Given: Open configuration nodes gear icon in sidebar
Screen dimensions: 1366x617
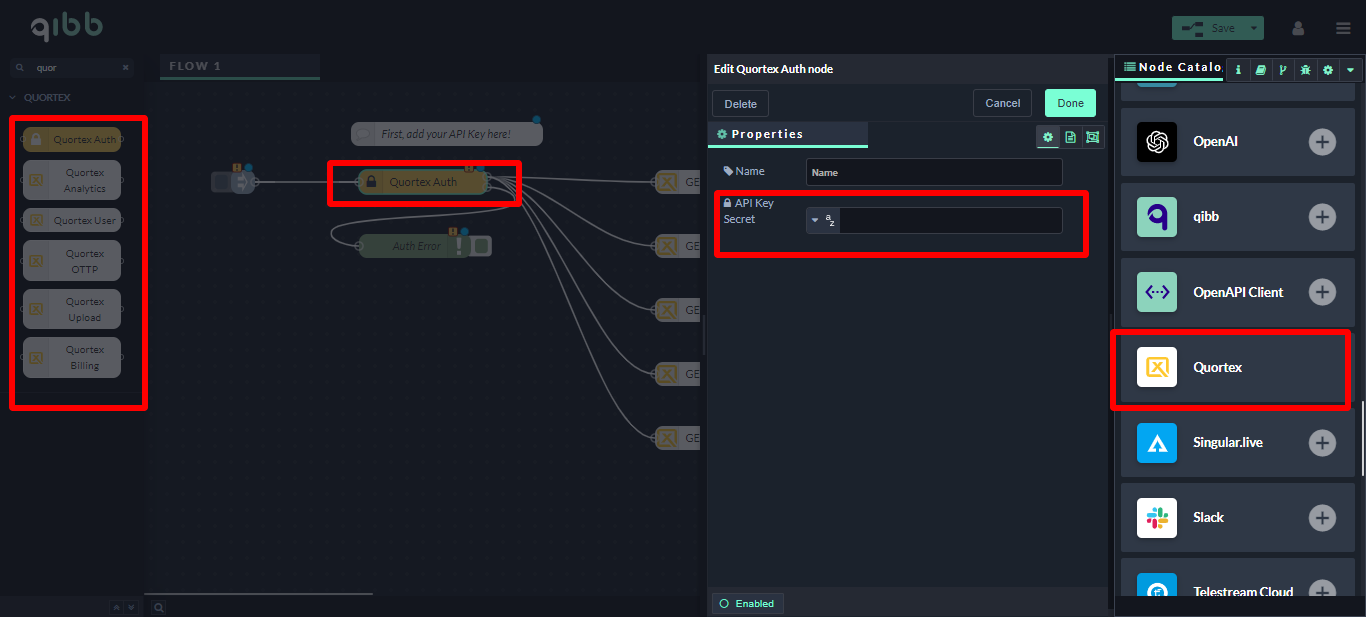Looking at the screenshot, I should click(x=1327, y=70).
